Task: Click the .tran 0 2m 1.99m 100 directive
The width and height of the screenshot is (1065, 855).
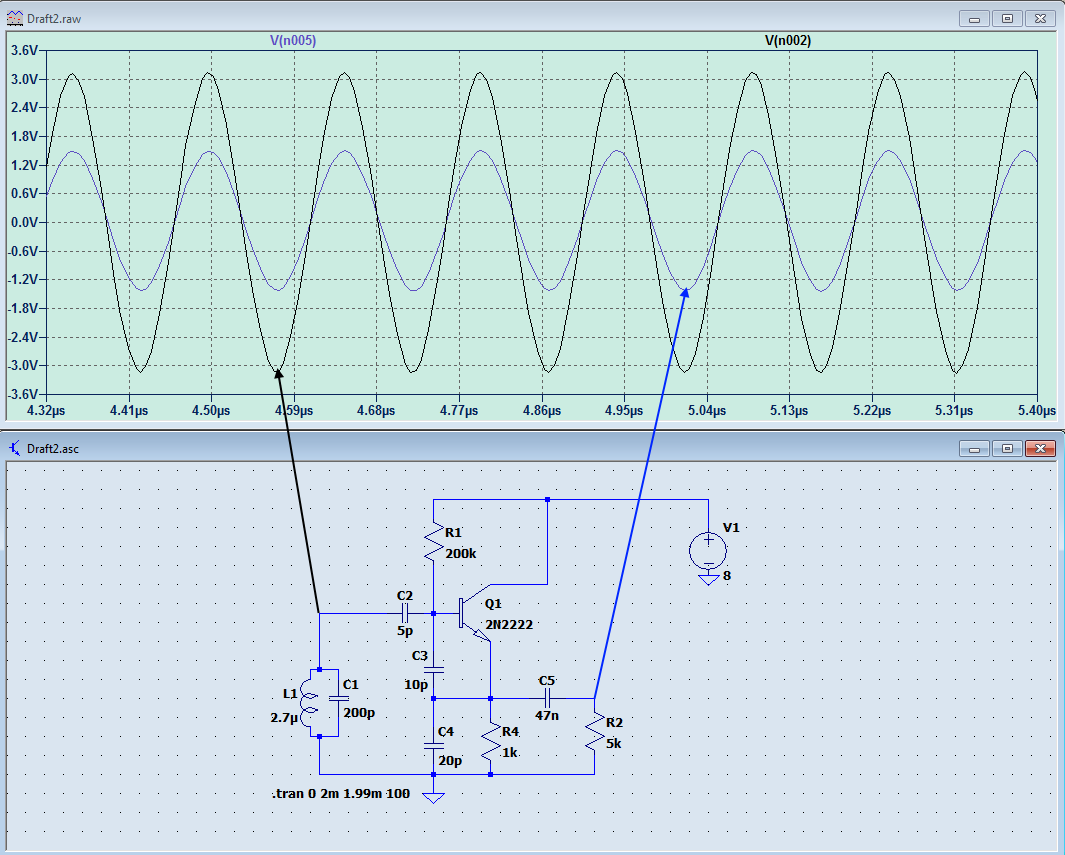Action: click(x=341, y=793)
